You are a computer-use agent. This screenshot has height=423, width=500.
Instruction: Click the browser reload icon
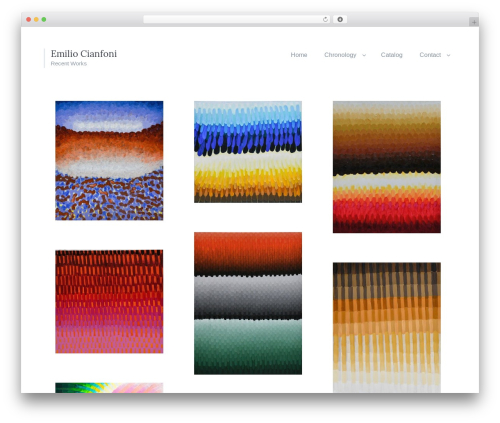tap(325, 20)
